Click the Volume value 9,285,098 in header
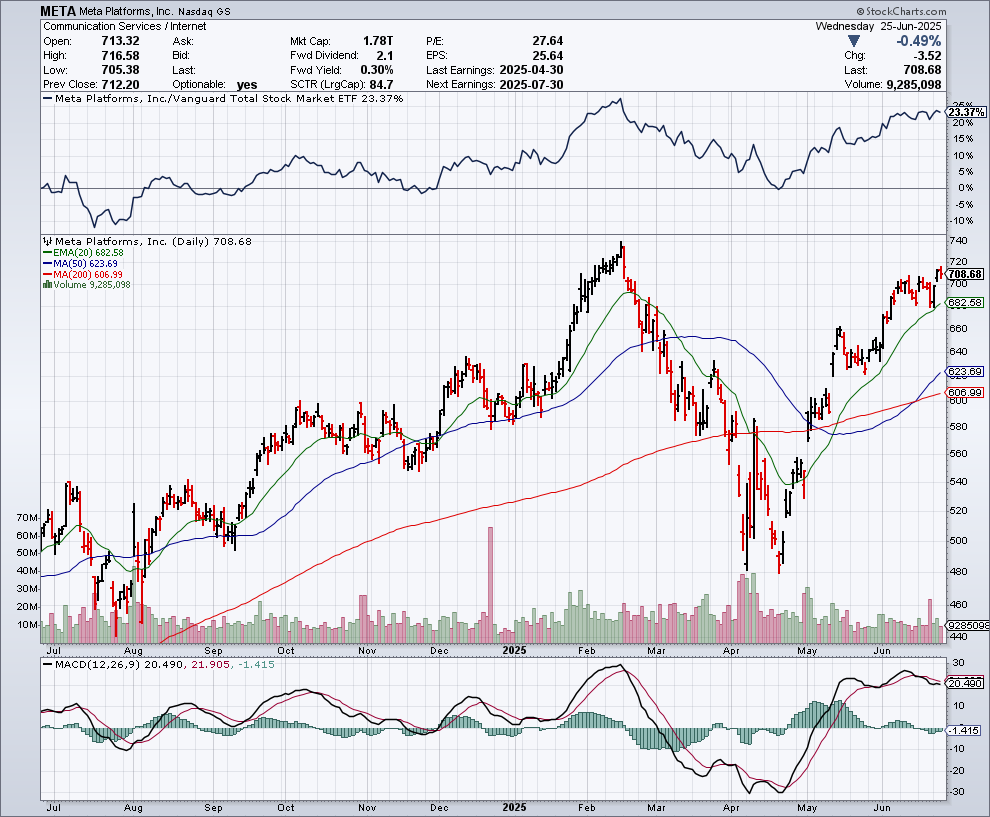Image resolution: width=990 pixels, height=817 pixels. (x=914, y=85)
